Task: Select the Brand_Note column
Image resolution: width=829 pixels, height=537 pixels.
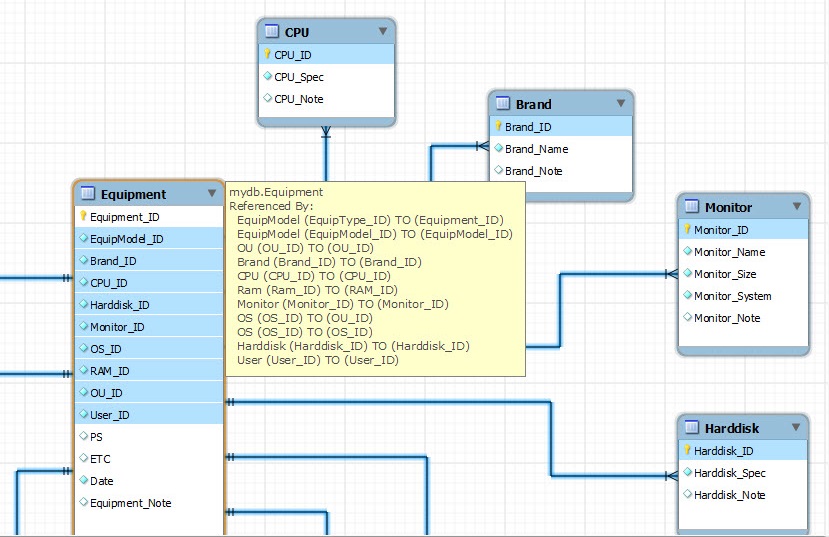Action: point(561,171)
